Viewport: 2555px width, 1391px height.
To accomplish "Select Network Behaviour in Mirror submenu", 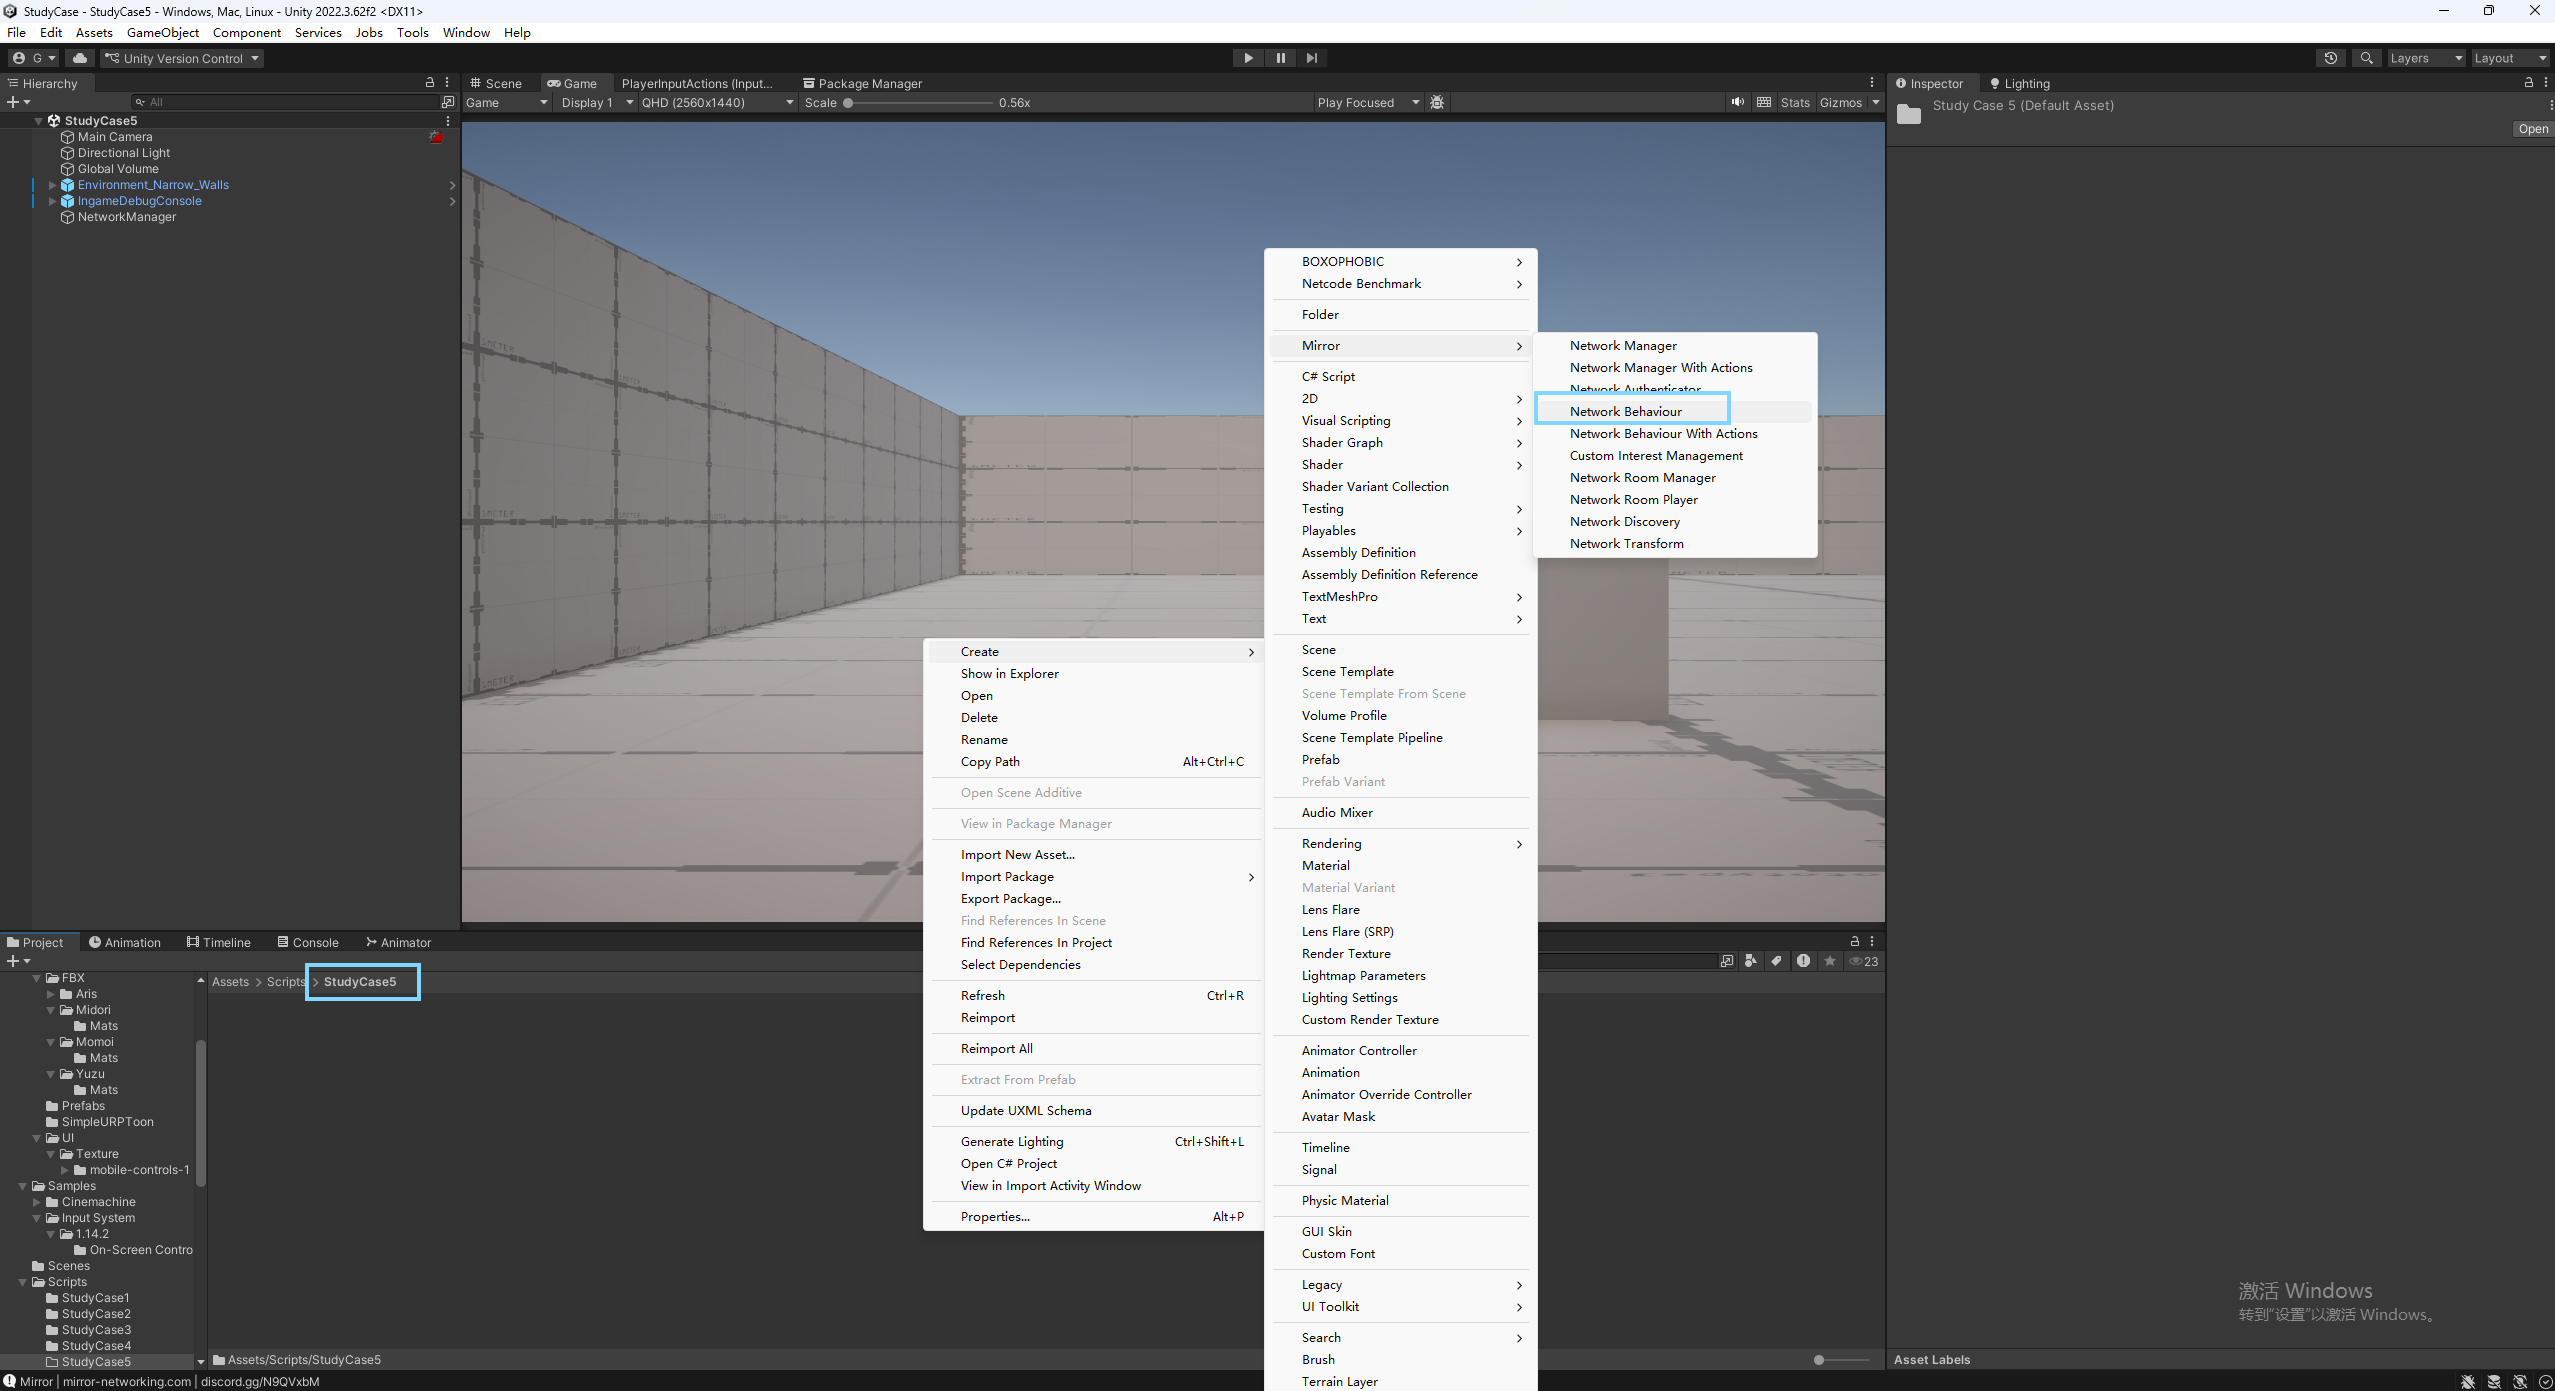I will pyautogui.click(x=1626, y=411).
